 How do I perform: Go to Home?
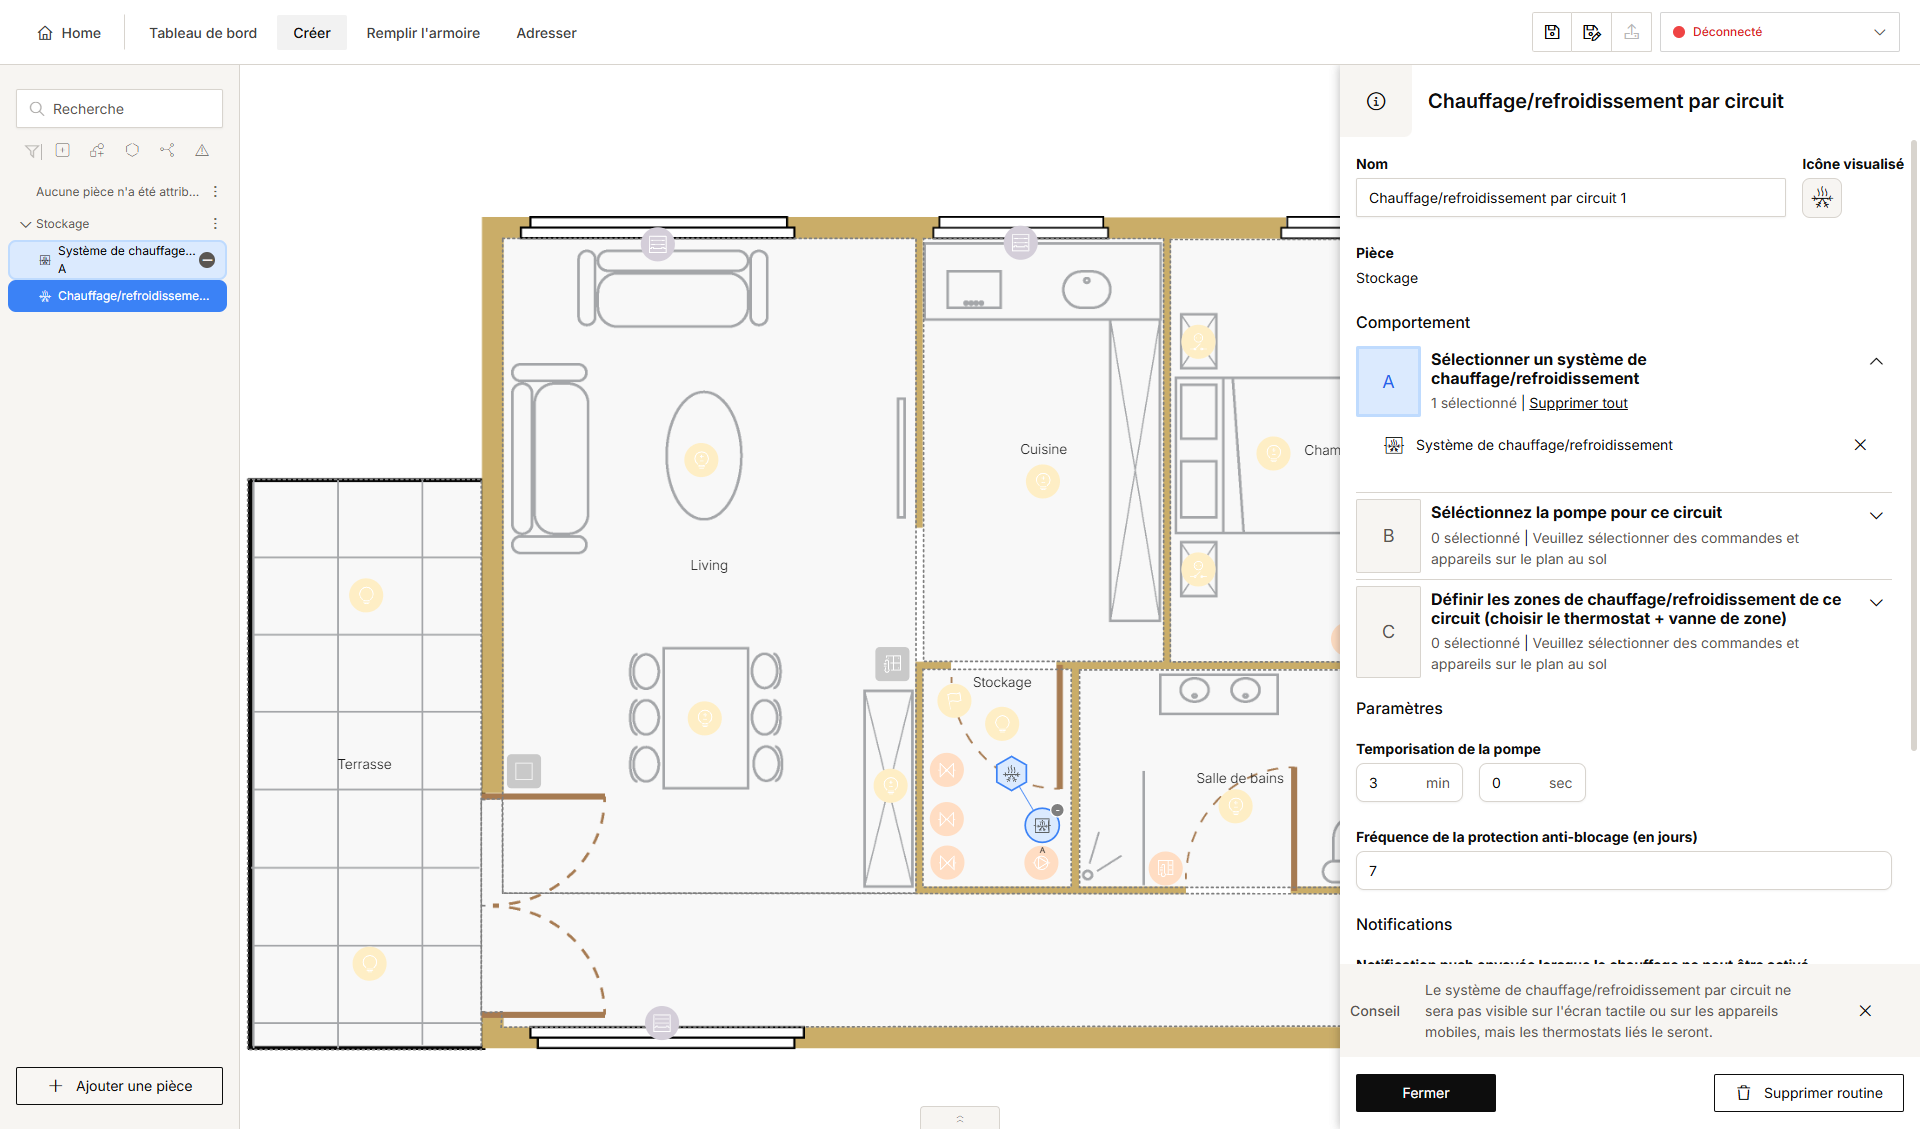(x=69, y=33)
